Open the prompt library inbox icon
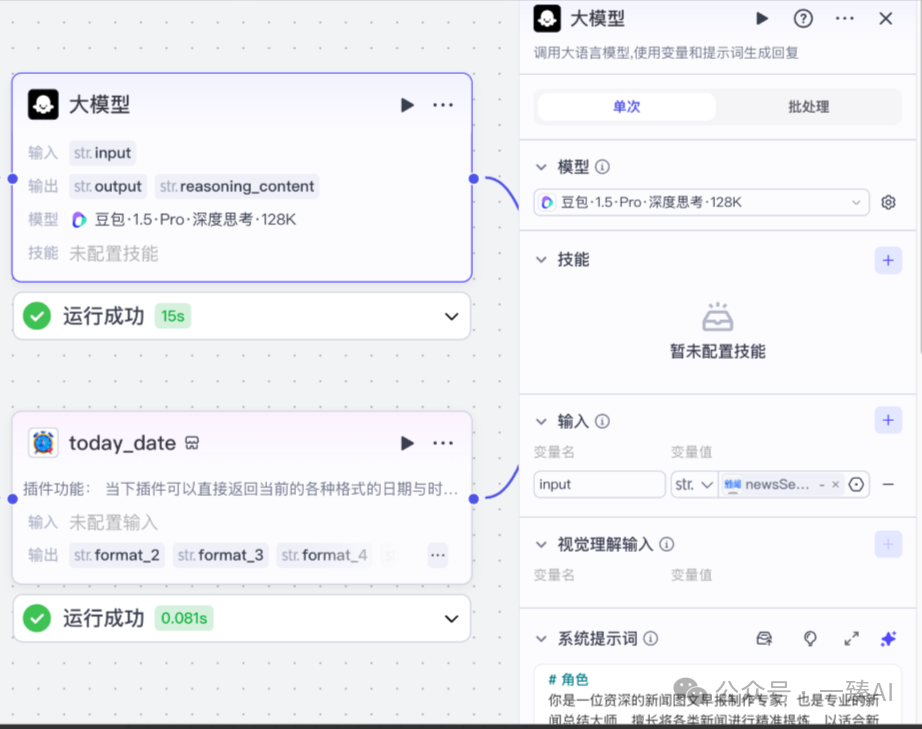 (764, 638)
